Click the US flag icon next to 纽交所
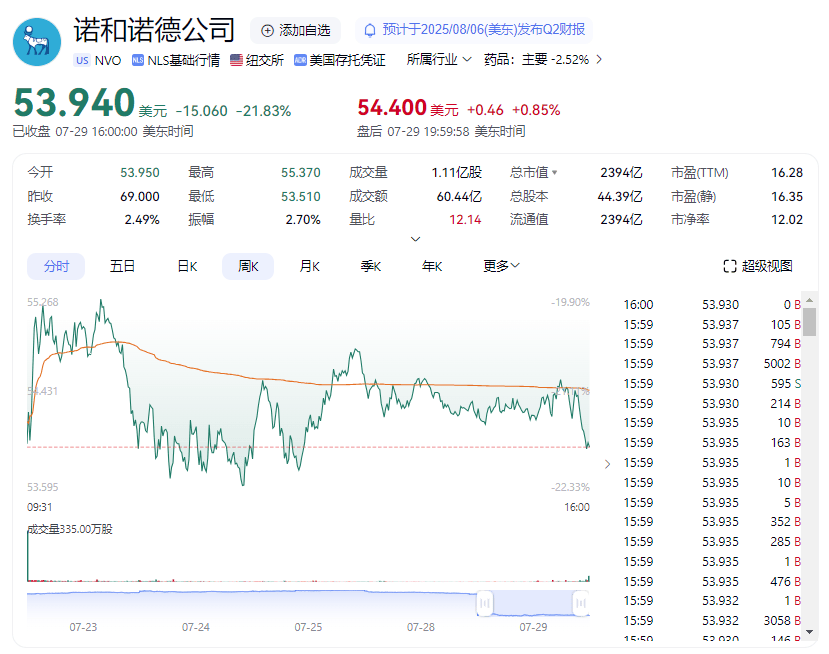Screen dimensions: 829x654 click(236, 60)
